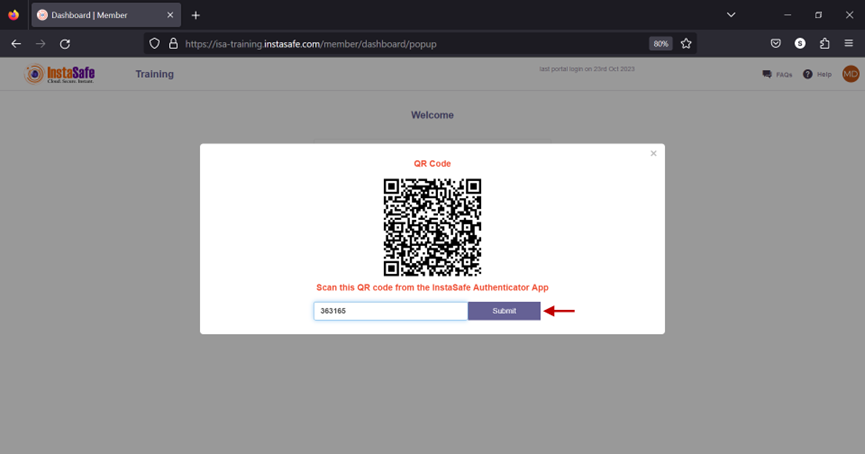This screenshot has height=454, width=865.
Task: Minimize the browser window
Action: pyautogui.click(x=787, y=15)
